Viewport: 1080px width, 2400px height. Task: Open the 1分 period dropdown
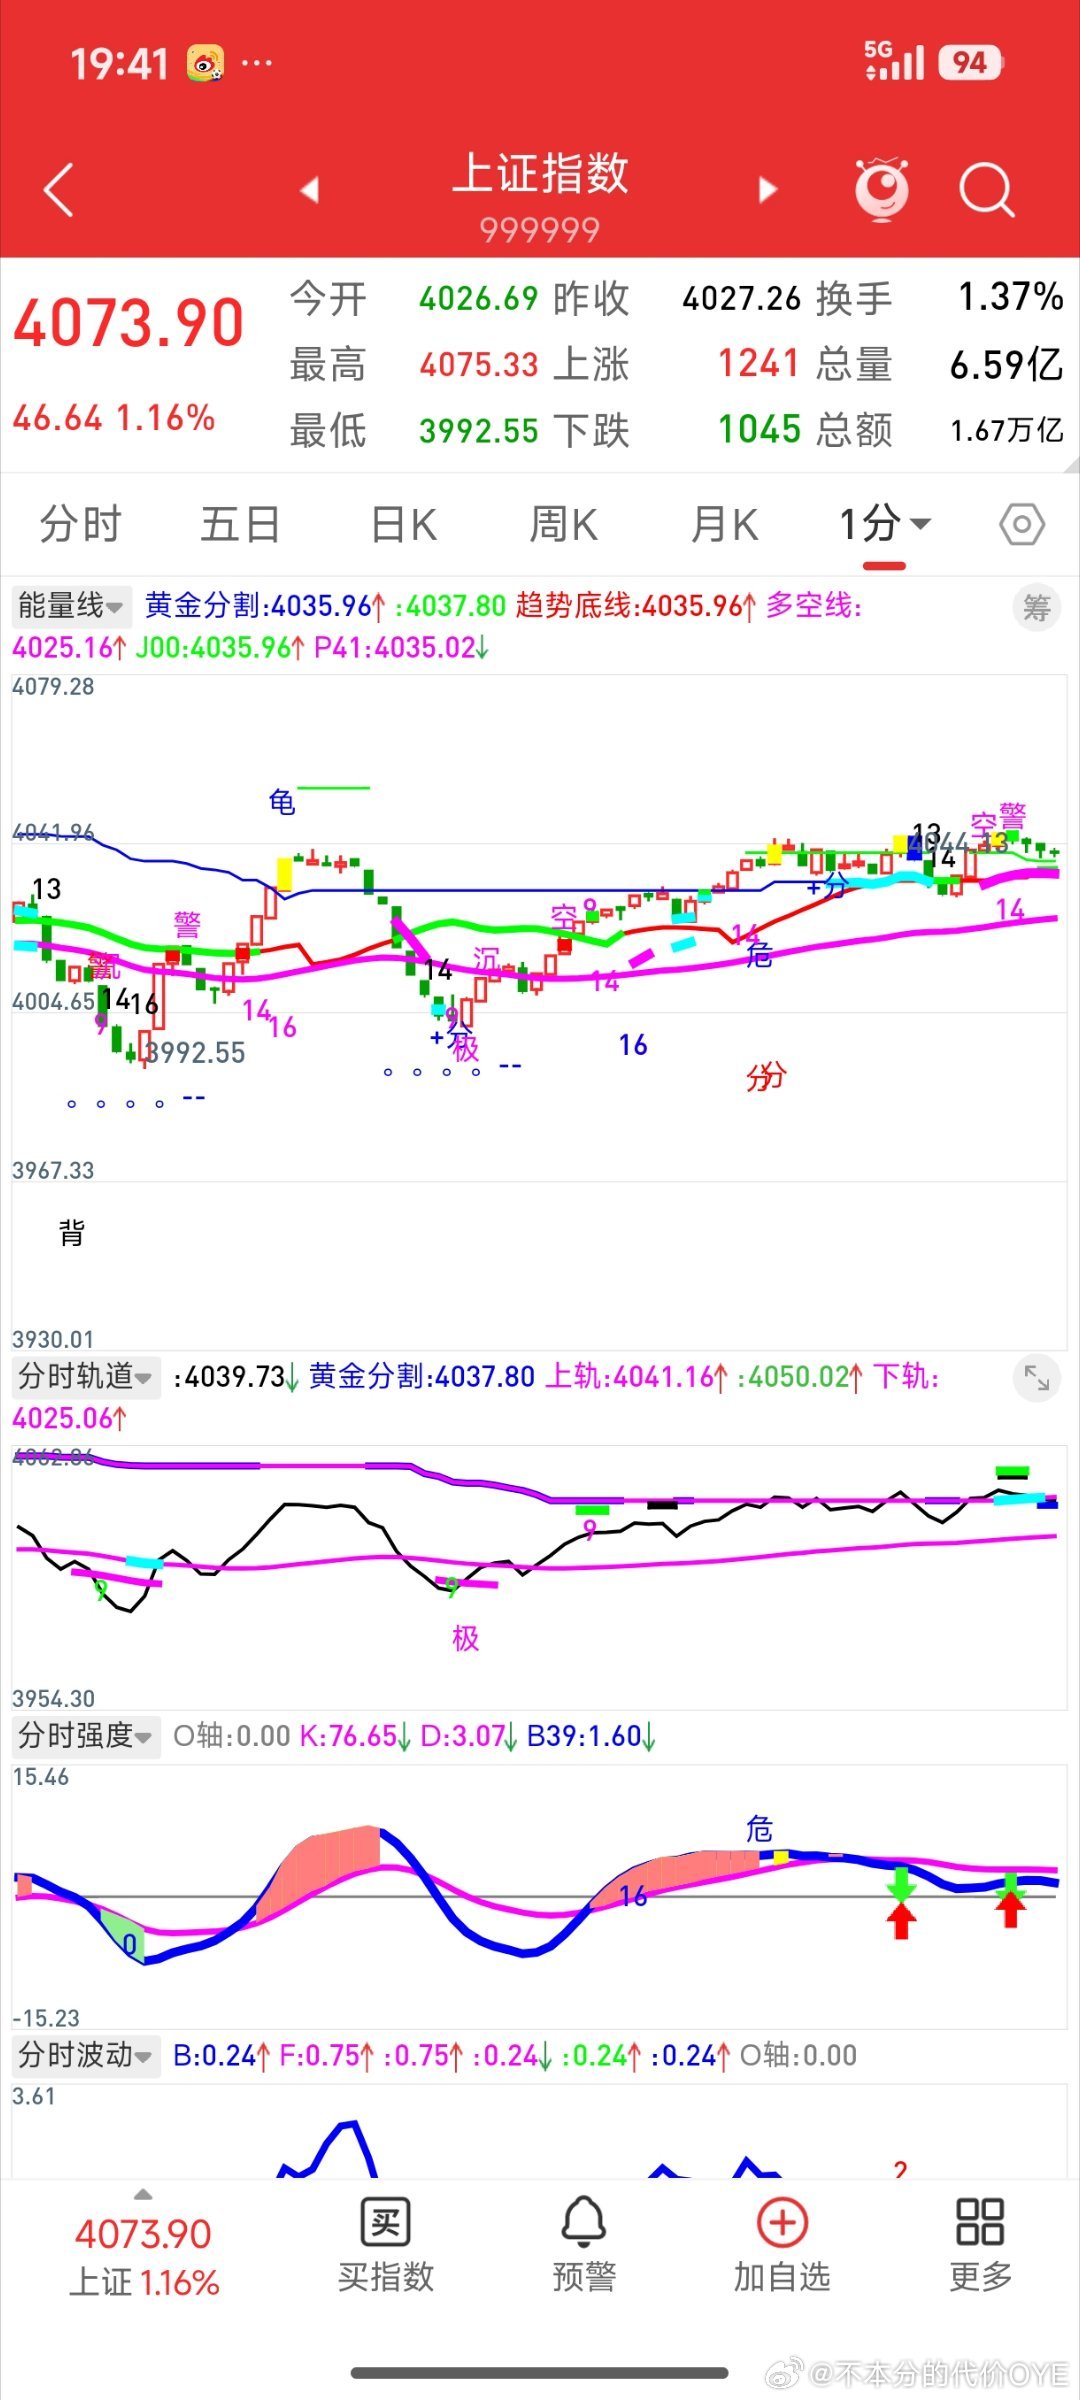point(884,524)
